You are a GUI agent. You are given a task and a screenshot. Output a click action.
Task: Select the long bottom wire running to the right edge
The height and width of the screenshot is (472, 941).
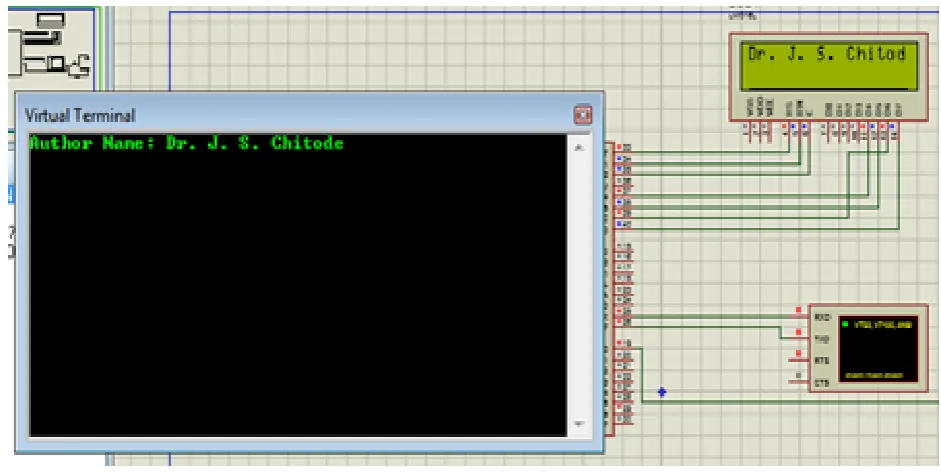(x=789, y=402)
